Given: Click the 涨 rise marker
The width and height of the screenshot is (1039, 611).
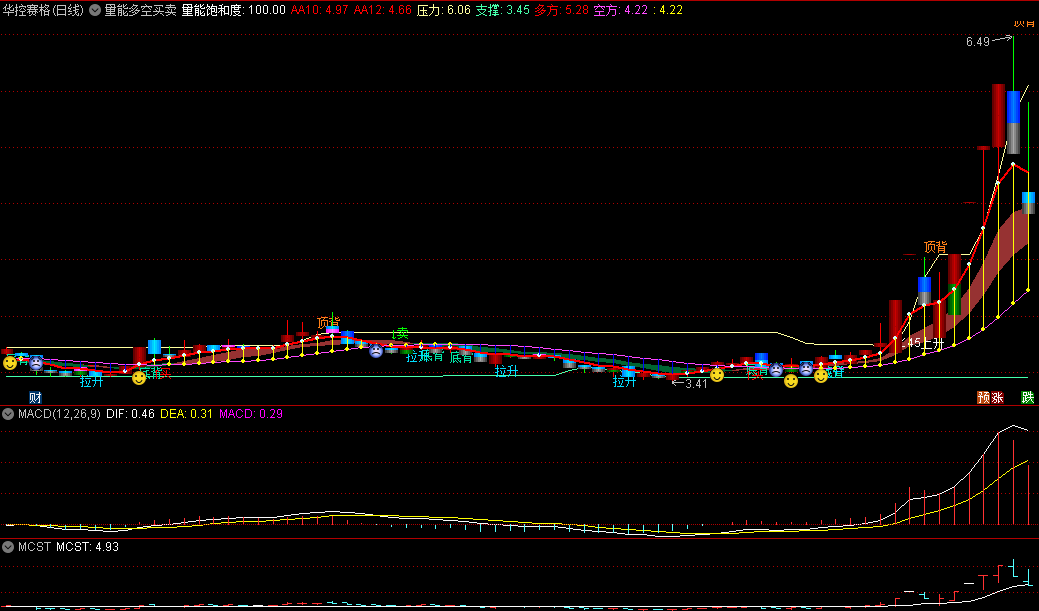Looking at the screenshot, I should click(997, 398).
